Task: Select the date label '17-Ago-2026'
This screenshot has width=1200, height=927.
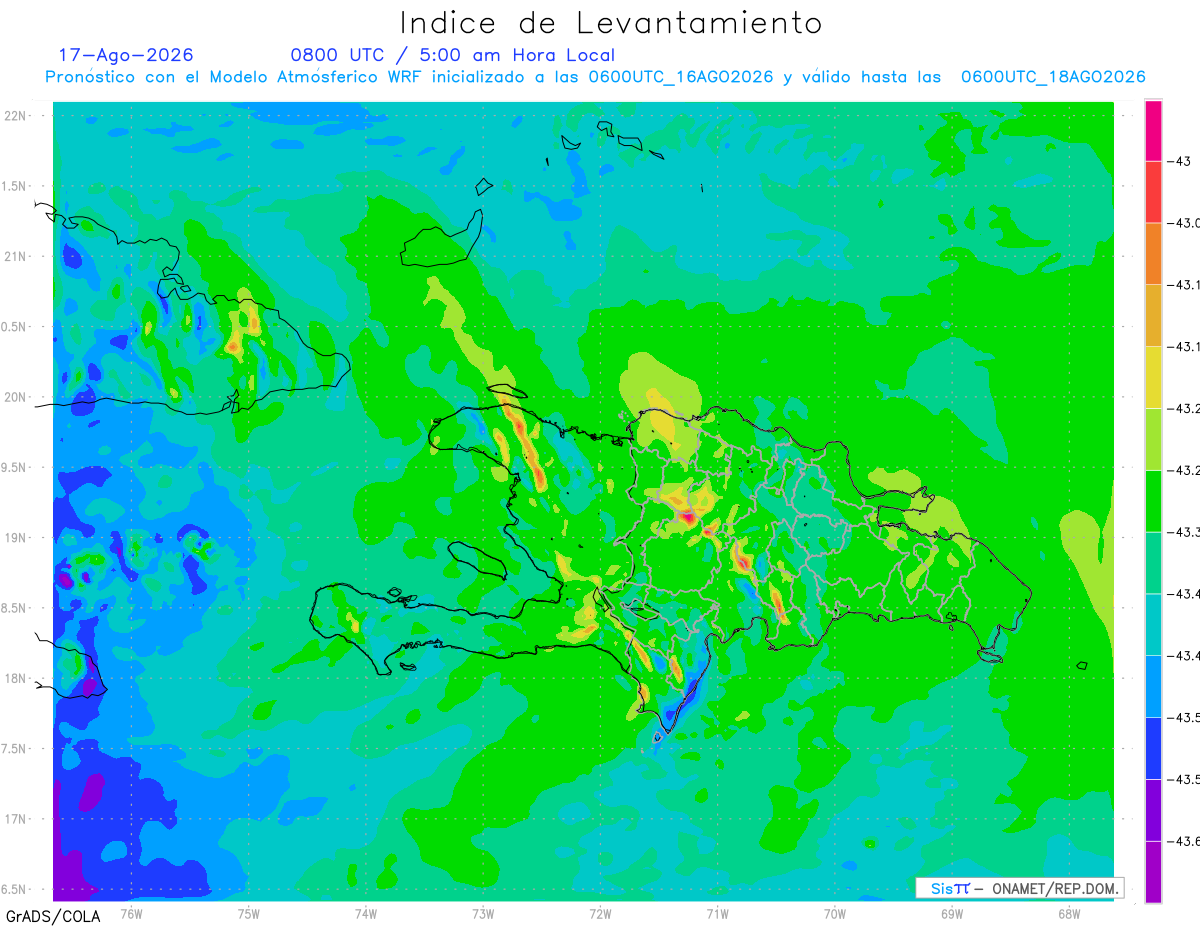Action: click(126, 55)
